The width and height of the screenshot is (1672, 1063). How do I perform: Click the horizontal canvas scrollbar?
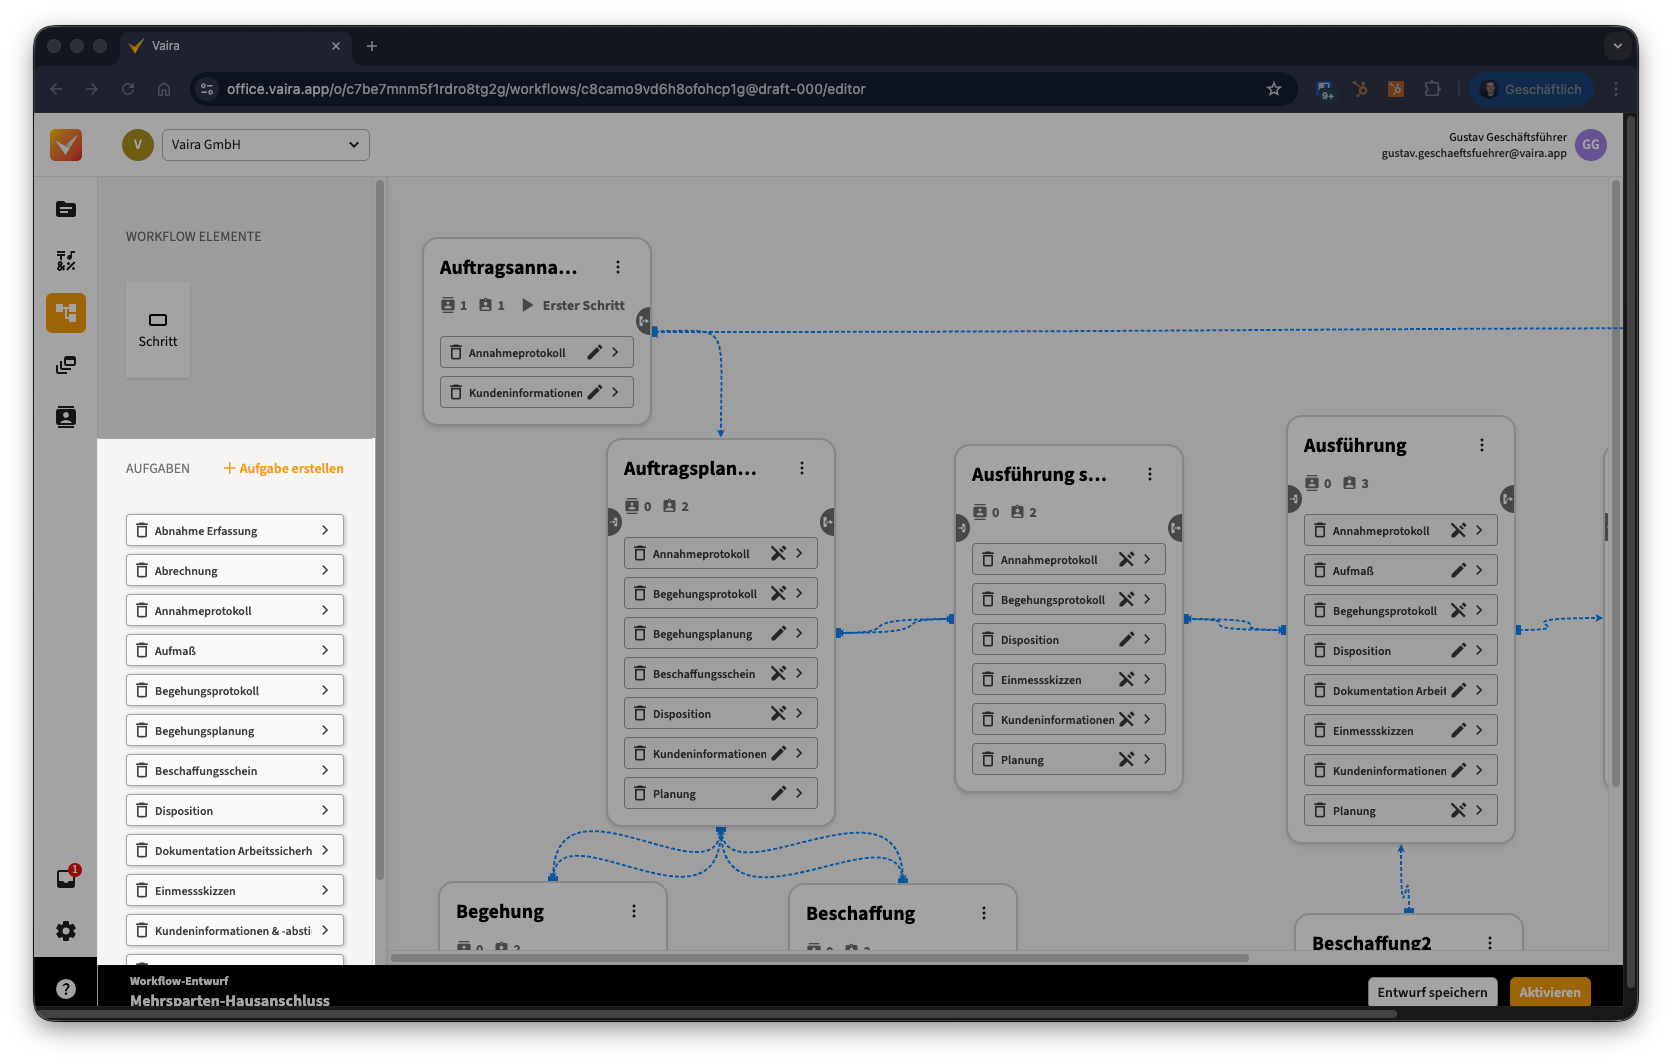[x=820, y=958]
